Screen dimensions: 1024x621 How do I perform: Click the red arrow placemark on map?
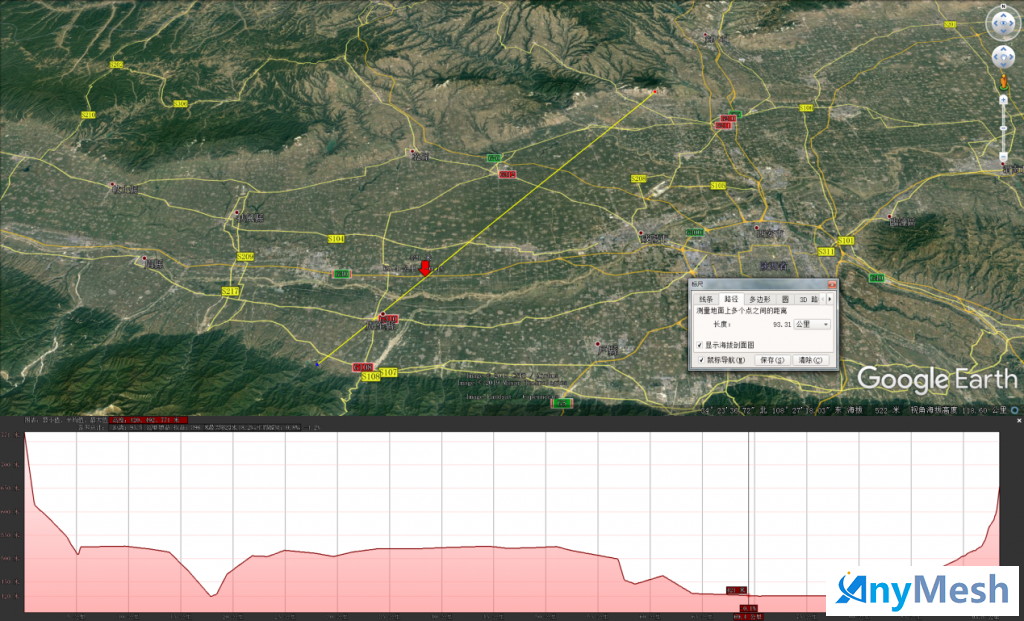pyautogui.click(x=425, y=267)
